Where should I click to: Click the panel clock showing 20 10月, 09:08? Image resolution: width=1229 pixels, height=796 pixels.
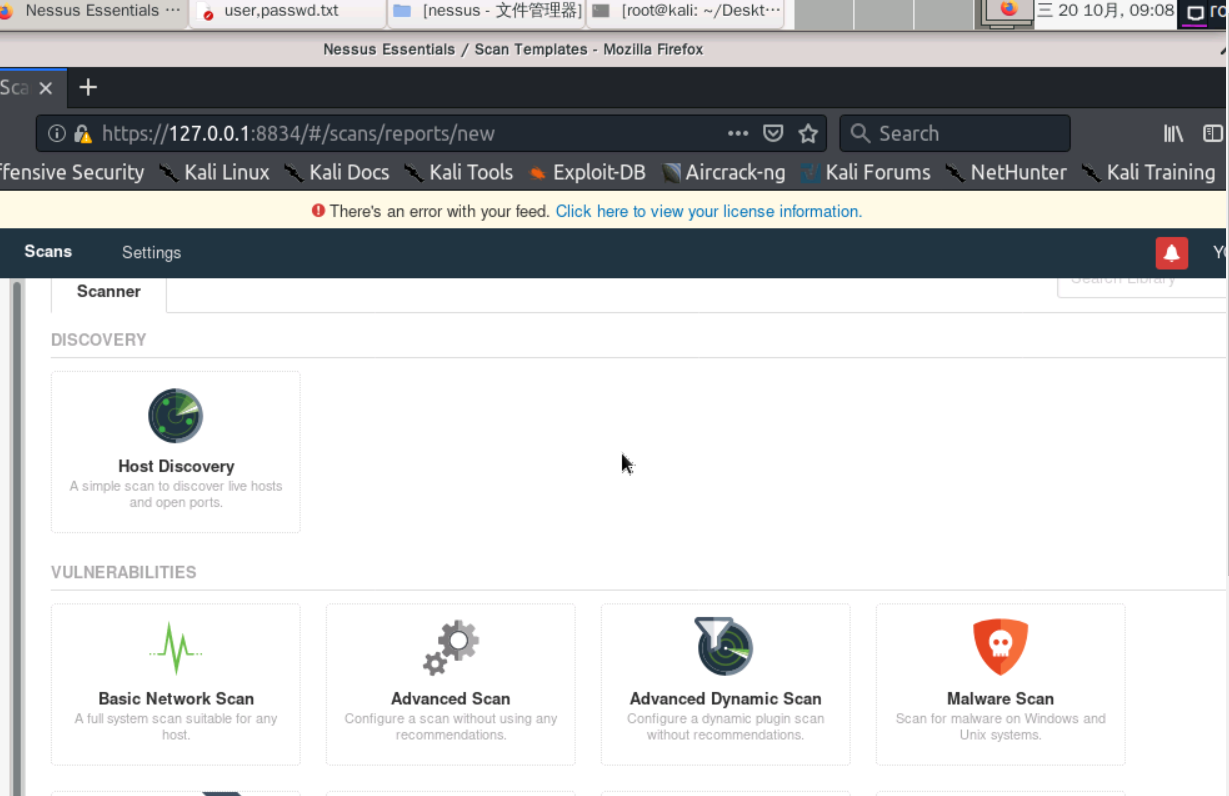(x=1105, y=11)
